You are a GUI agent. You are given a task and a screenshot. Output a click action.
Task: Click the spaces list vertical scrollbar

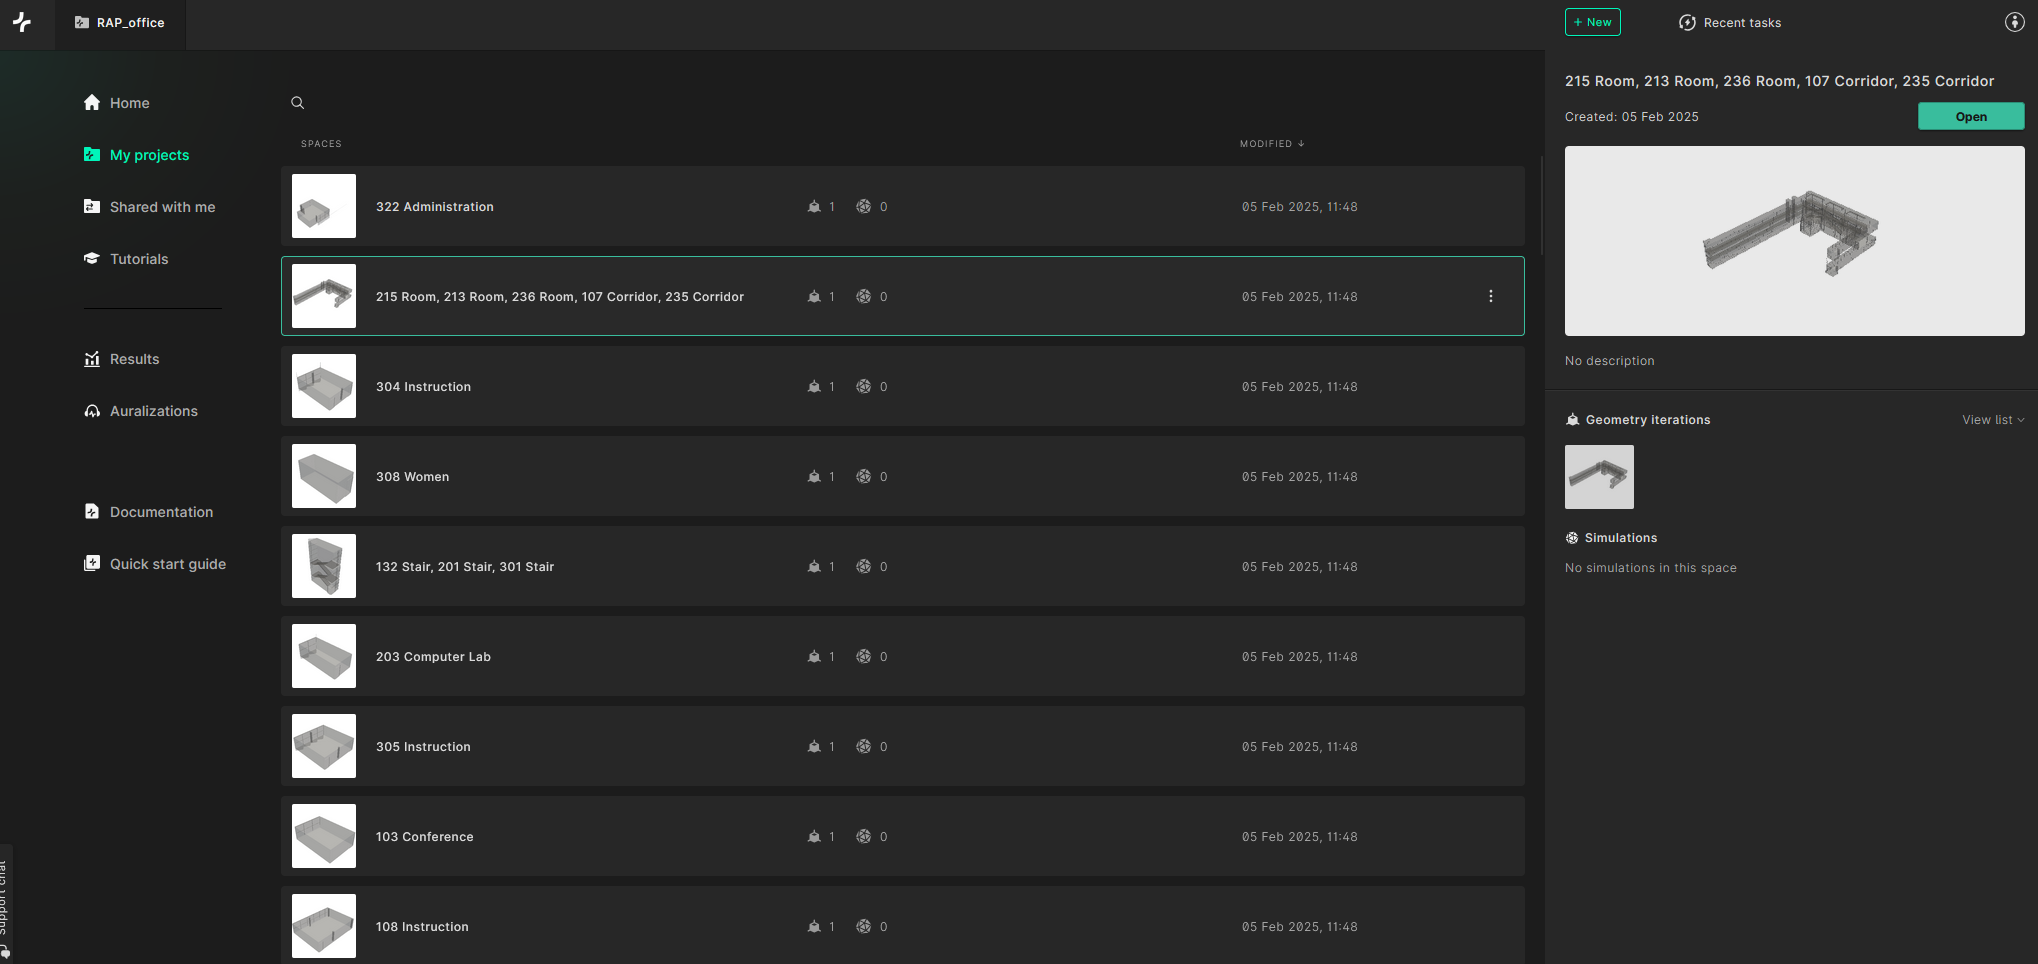(x=1541, y=205)
